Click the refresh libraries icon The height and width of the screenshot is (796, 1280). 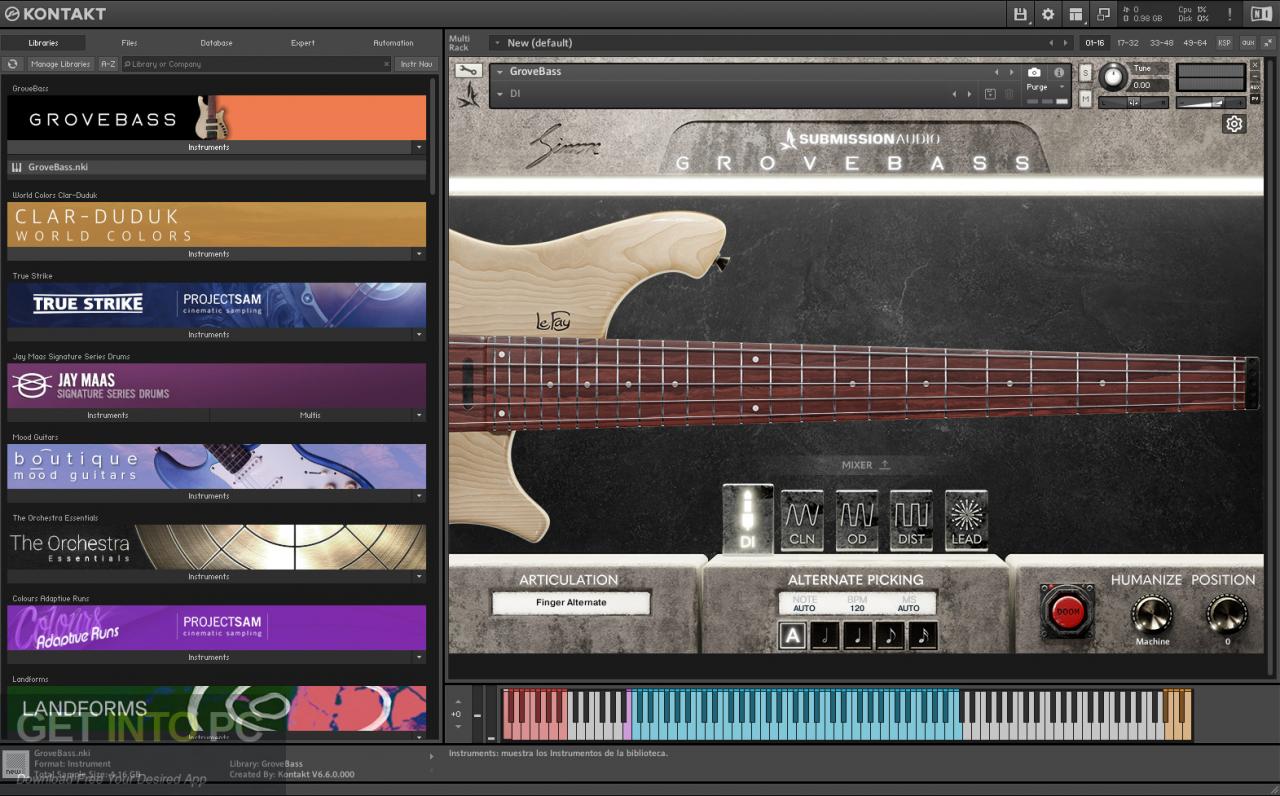click(x=13, y=64)
